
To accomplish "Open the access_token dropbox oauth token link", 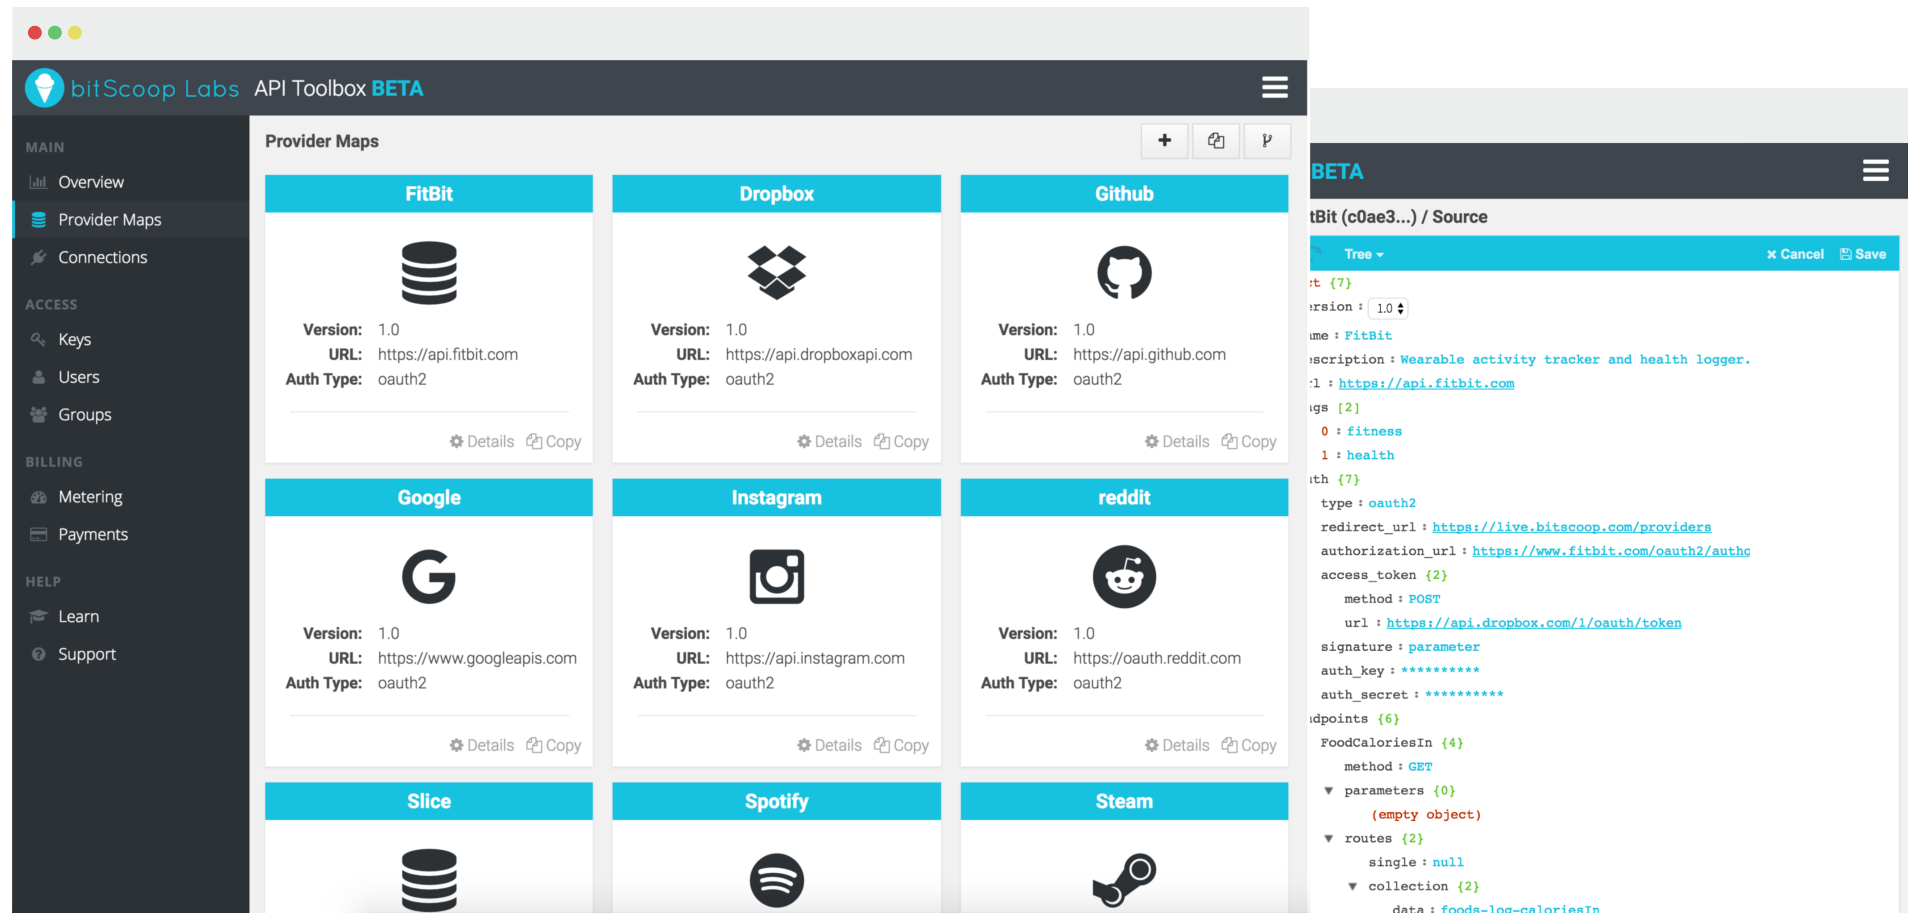I will [1534, 623].
